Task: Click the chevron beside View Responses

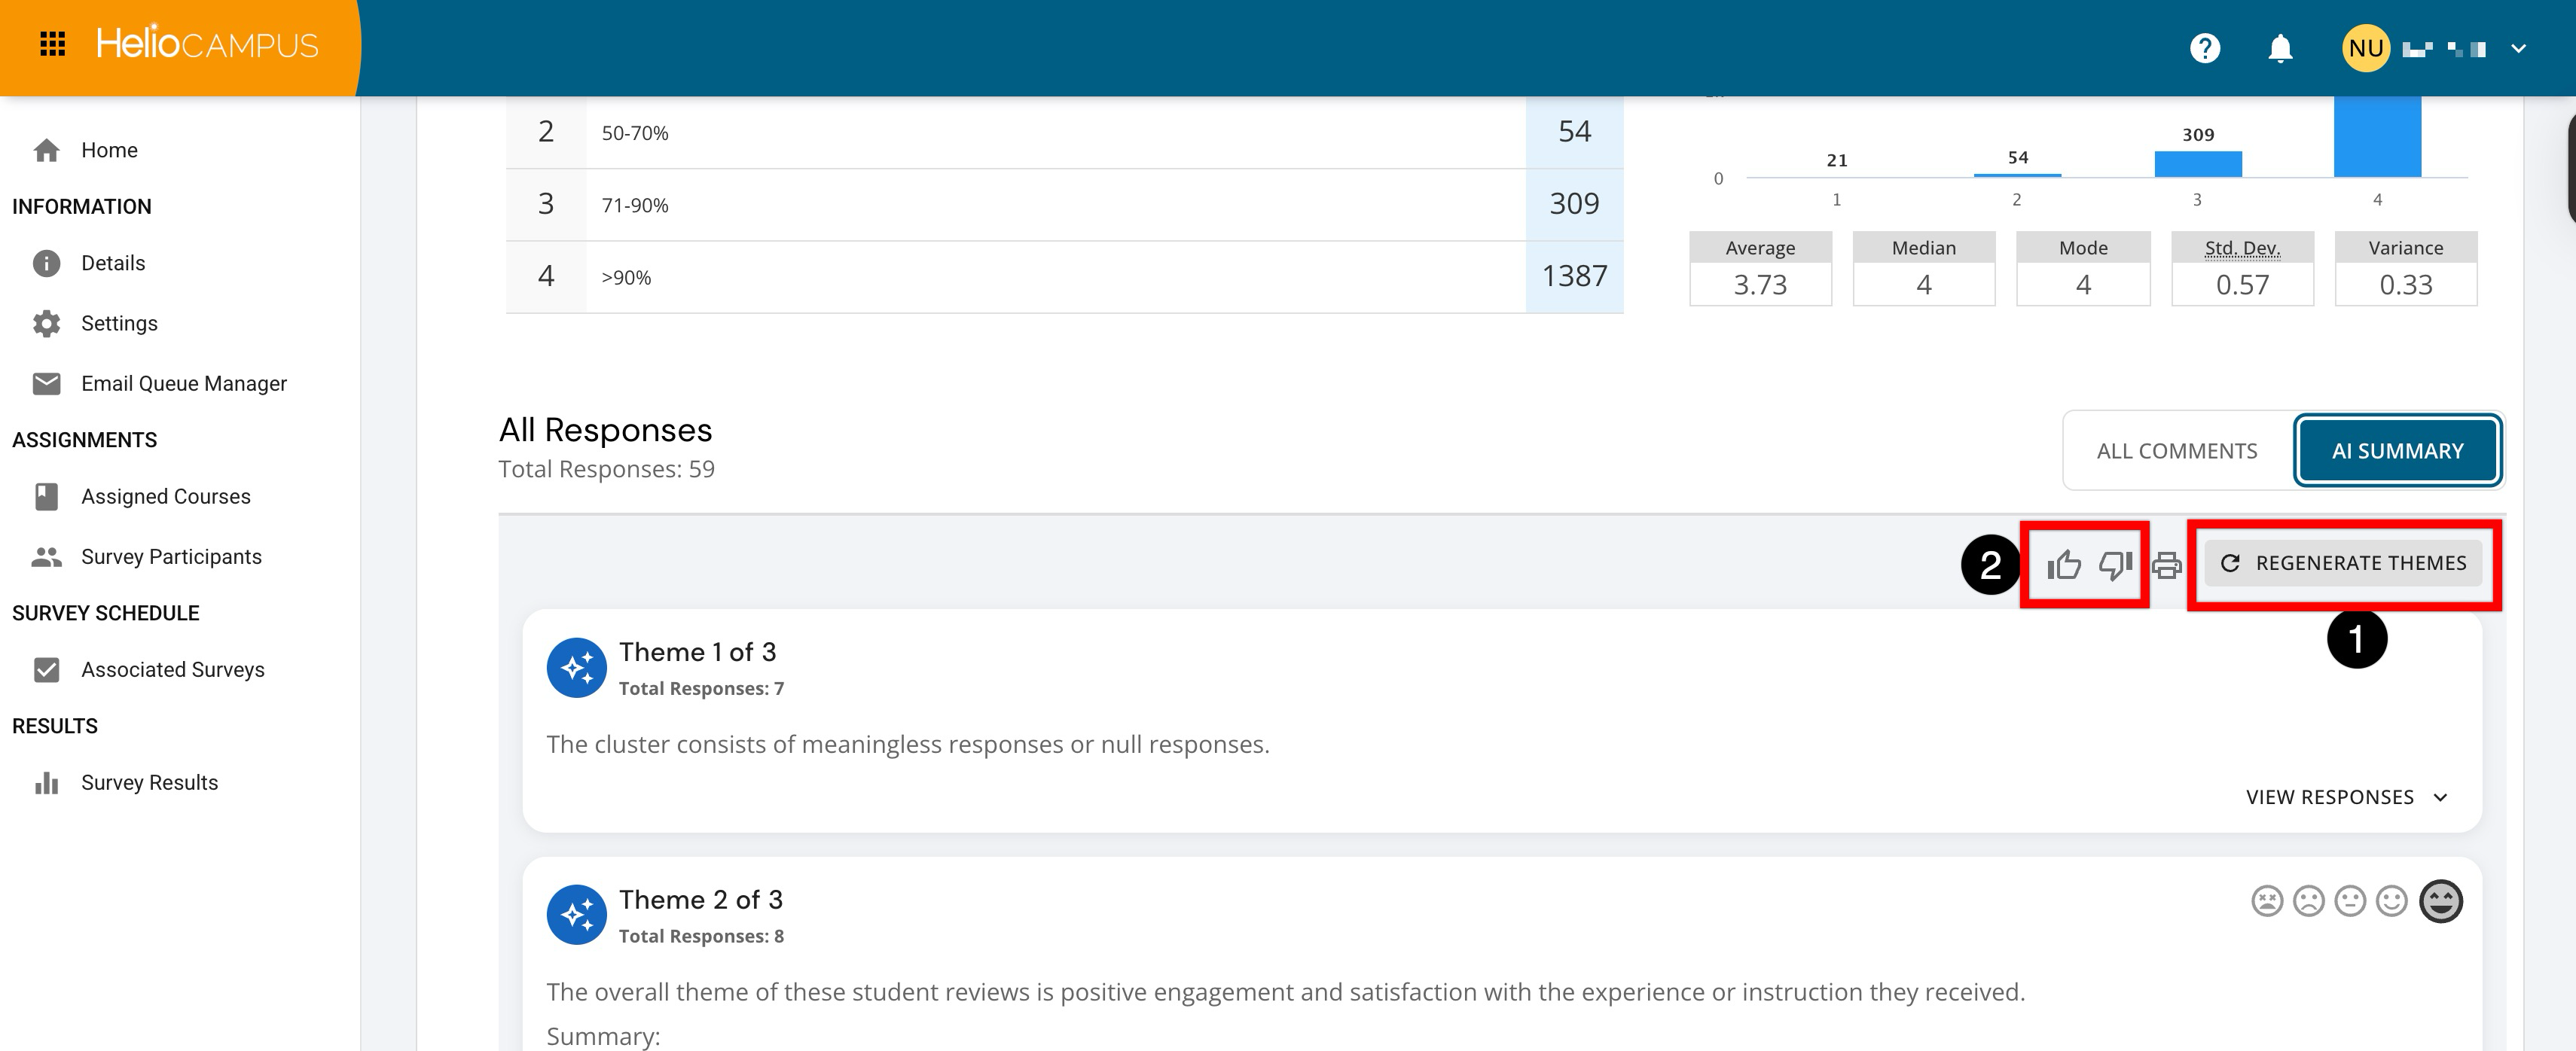Action: click(x=2440, y=797)
